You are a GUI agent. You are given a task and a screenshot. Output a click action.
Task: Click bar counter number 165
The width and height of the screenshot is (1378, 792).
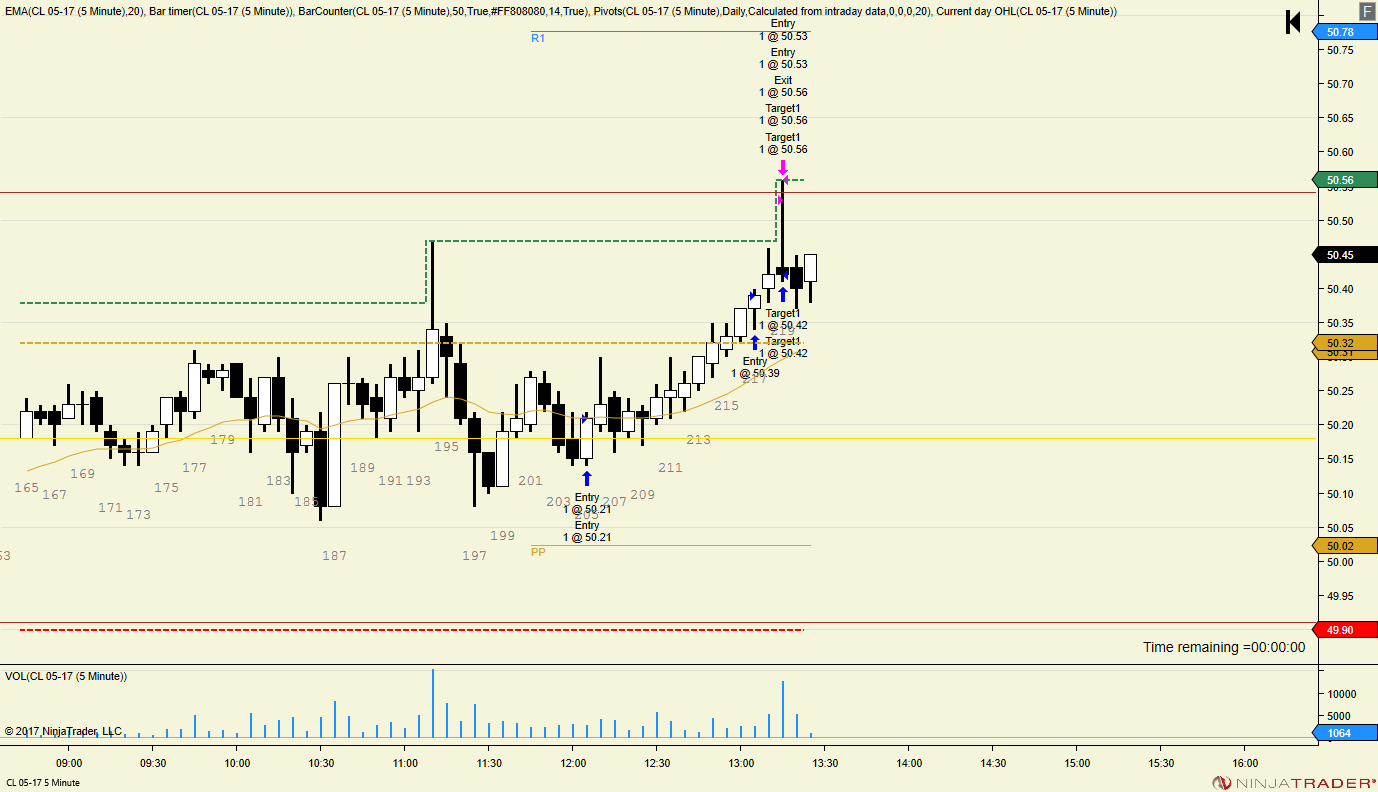(x=27, y=488)
